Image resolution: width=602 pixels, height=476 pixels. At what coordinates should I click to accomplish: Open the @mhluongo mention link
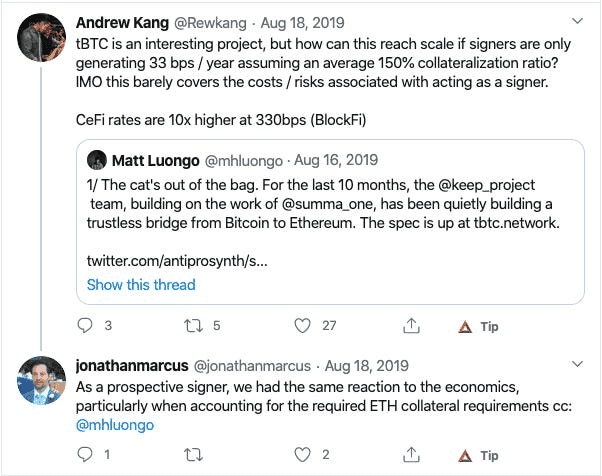pyautogui.click(x=115, y=425)
